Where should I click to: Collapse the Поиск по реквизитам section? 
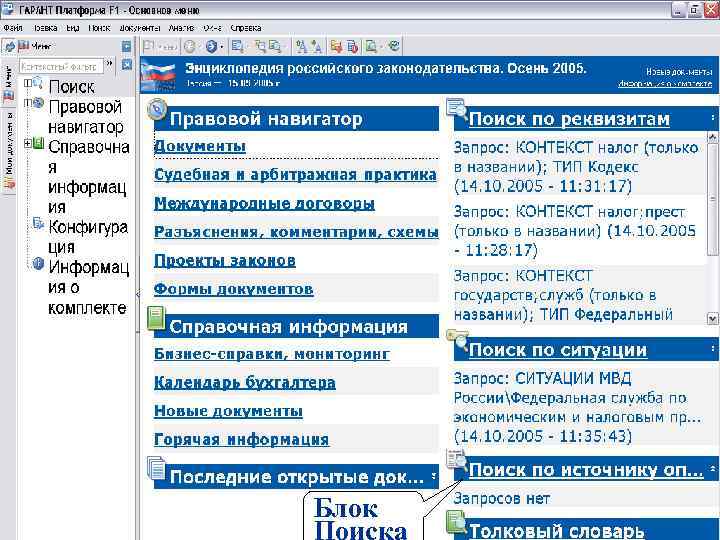[713, 118]
